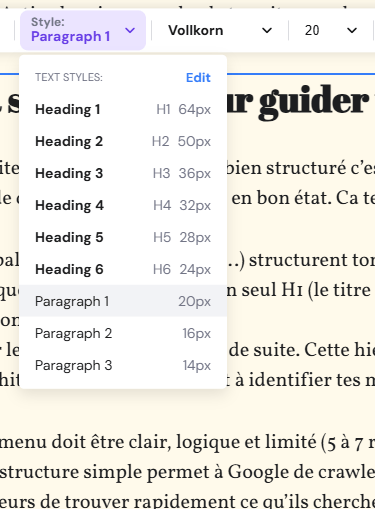Select highlighted Paragraph 1 style
Screen dimensions: 375x509
click(123, 301)
